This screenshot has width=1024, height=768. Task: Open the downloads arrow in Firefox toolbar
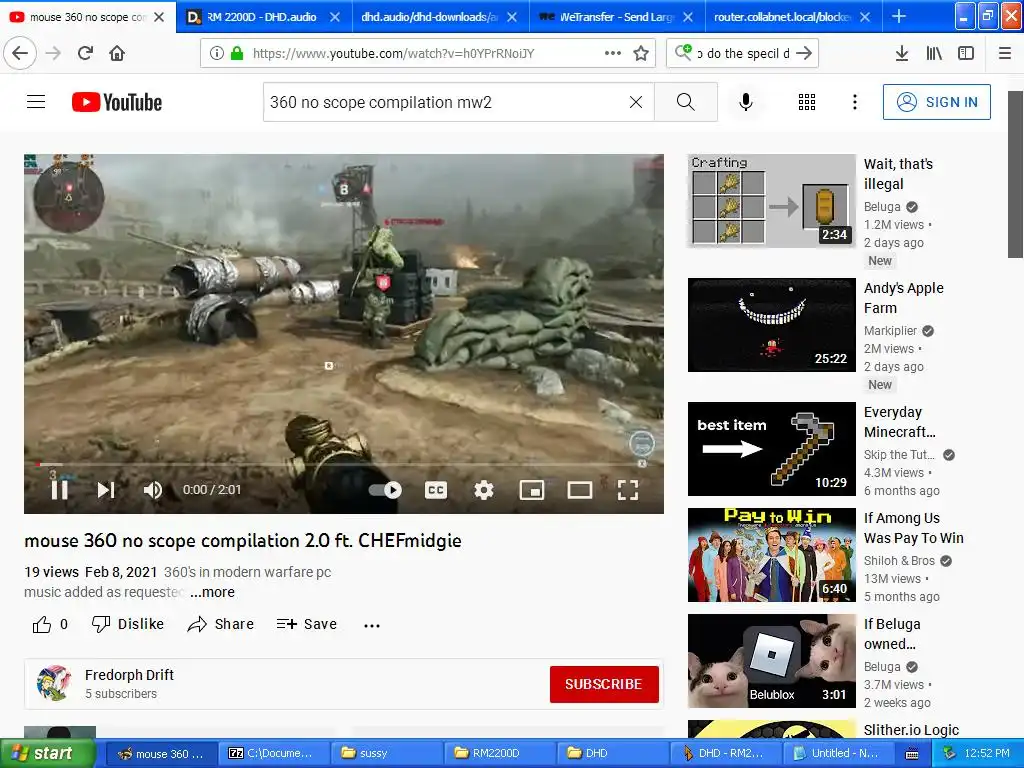(902, 53)
